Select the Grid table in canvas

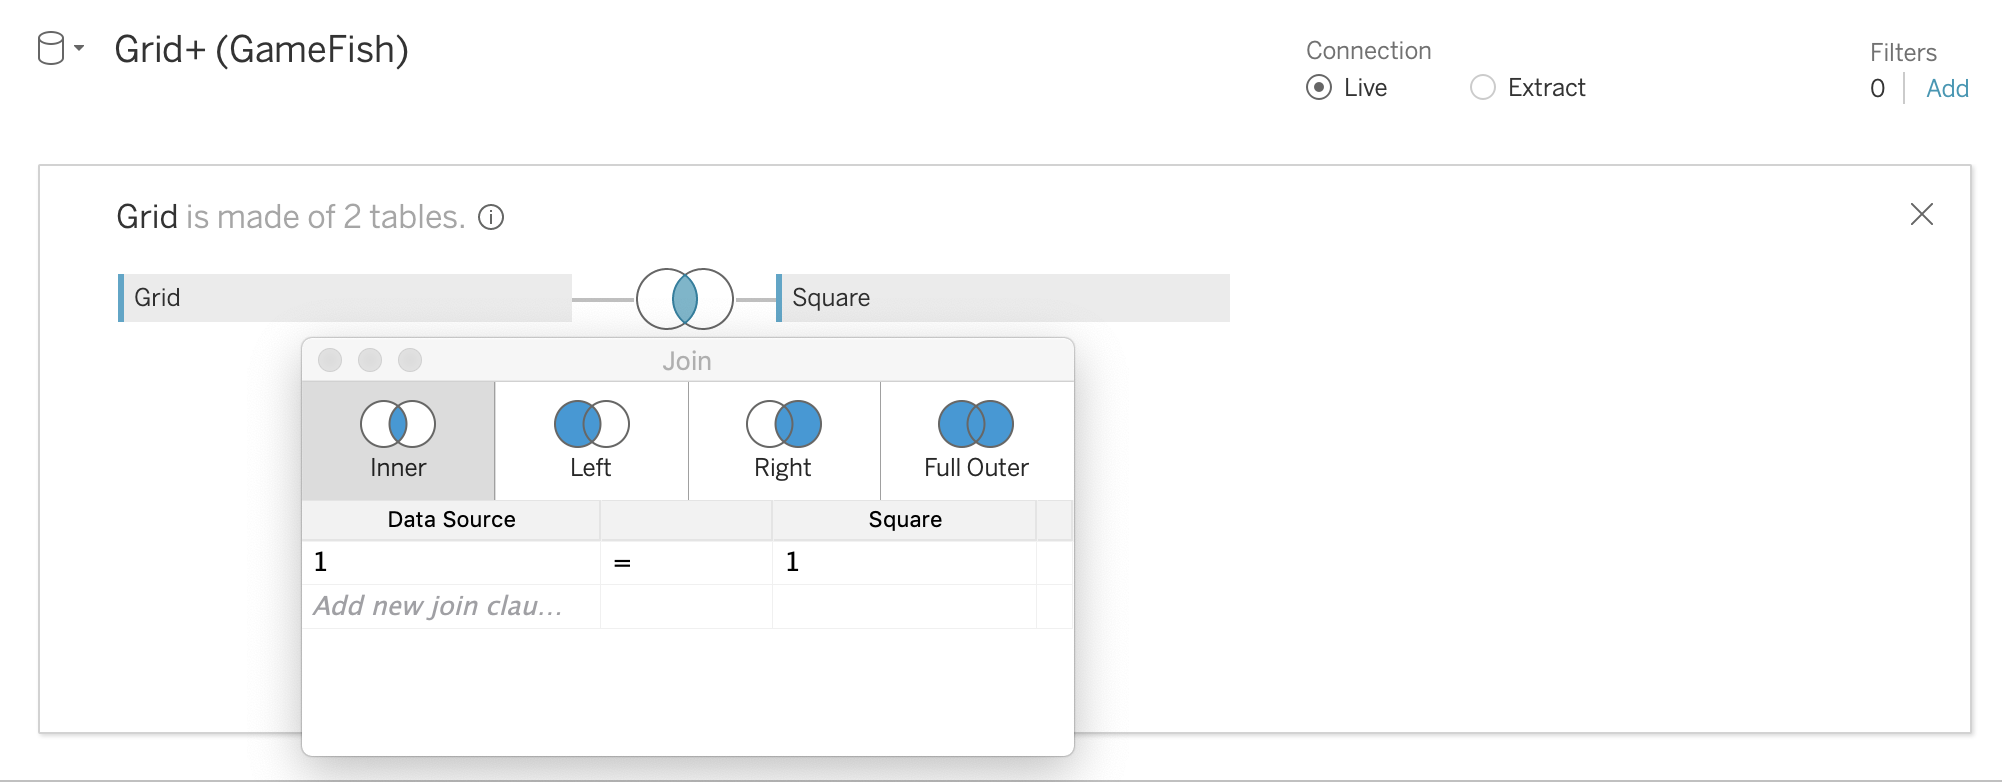345,298
